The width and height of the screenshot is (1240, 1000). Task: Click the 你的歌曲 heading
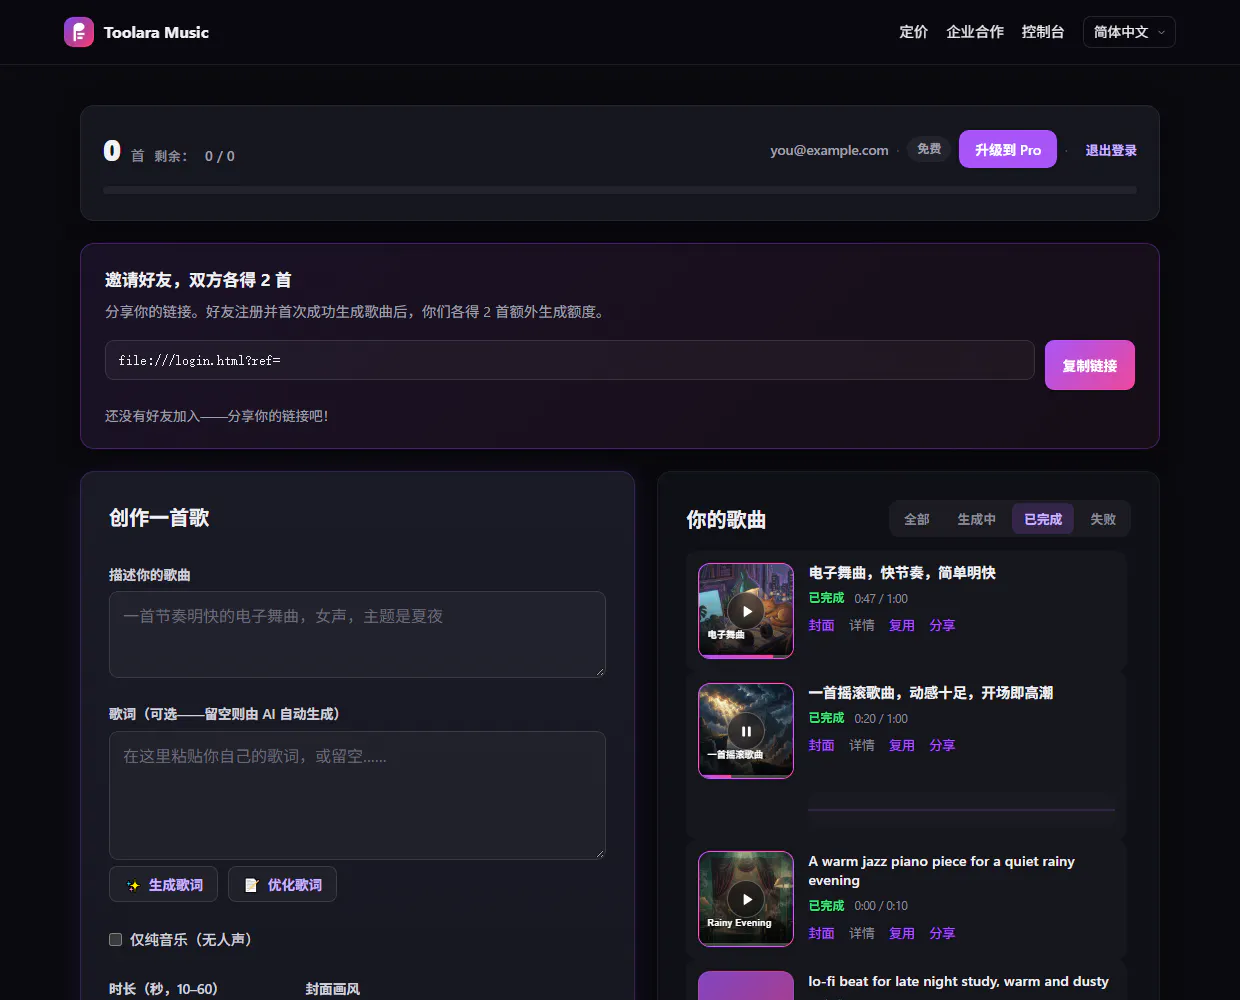[x=726, y=519]
